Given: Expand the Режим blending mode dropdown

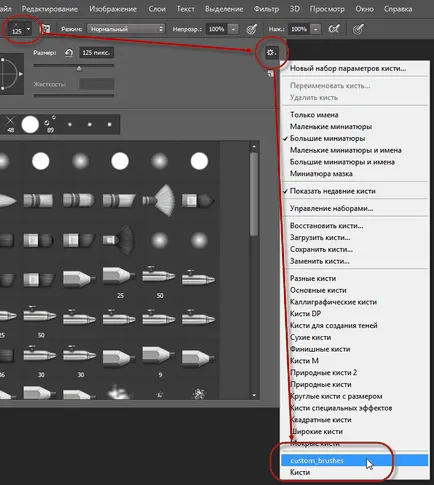Looking at the screenshot, I should pyautogui.click(x=126, y=29).
